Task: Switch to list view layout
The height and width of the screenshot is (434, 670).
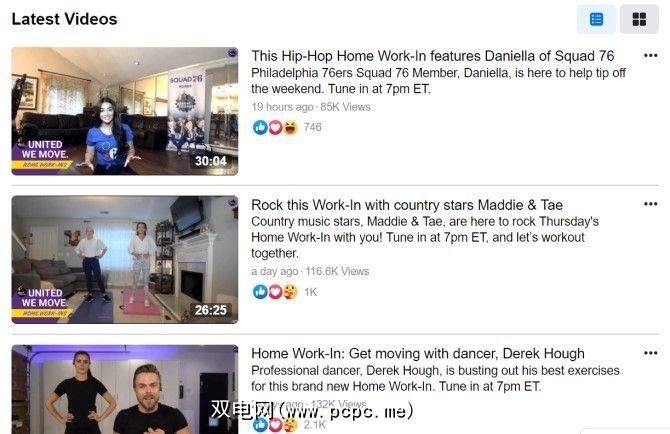Action: tap(596, 19)
